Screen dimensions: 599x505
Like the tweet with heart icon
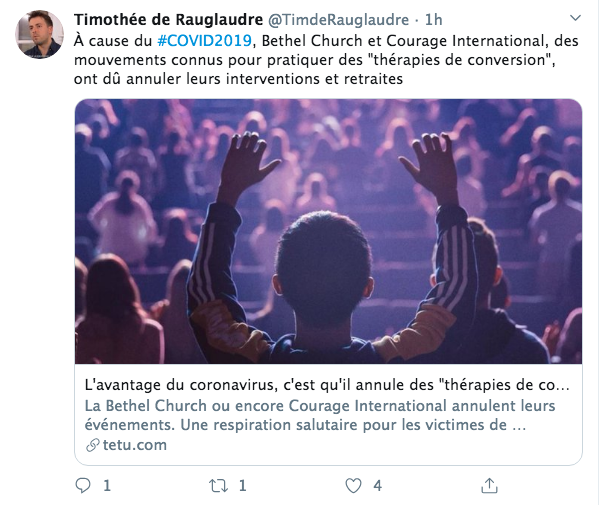point(353,486)
